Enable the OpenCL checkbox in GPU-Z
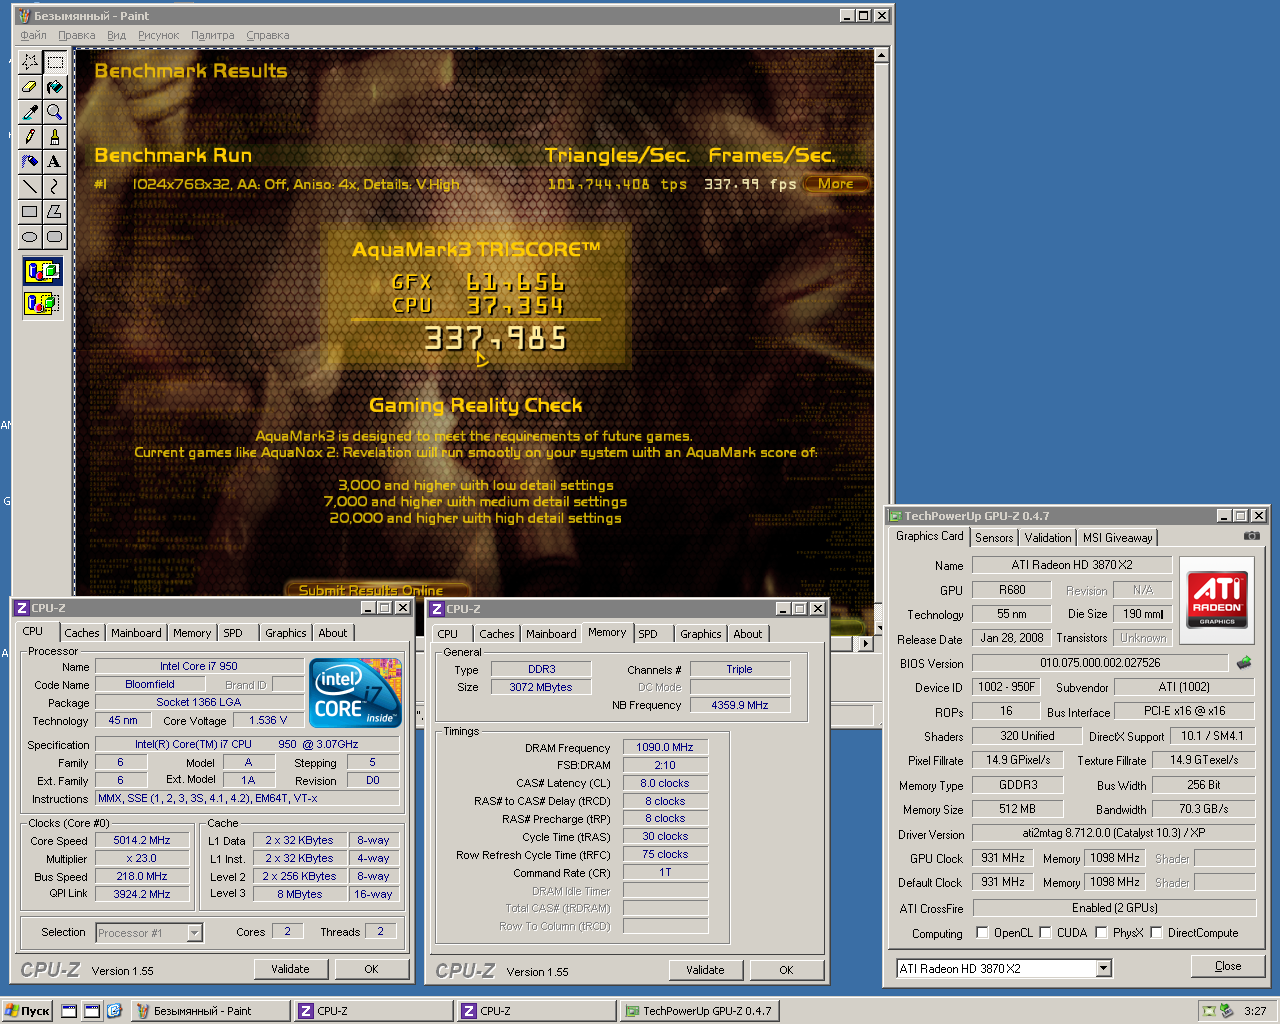1280x1024 pixels. (982, 933)
